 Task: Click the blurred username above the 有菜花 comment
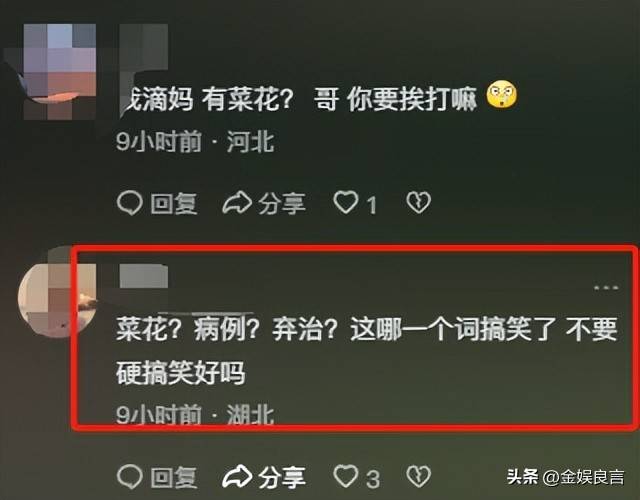[x=144, y=49]
